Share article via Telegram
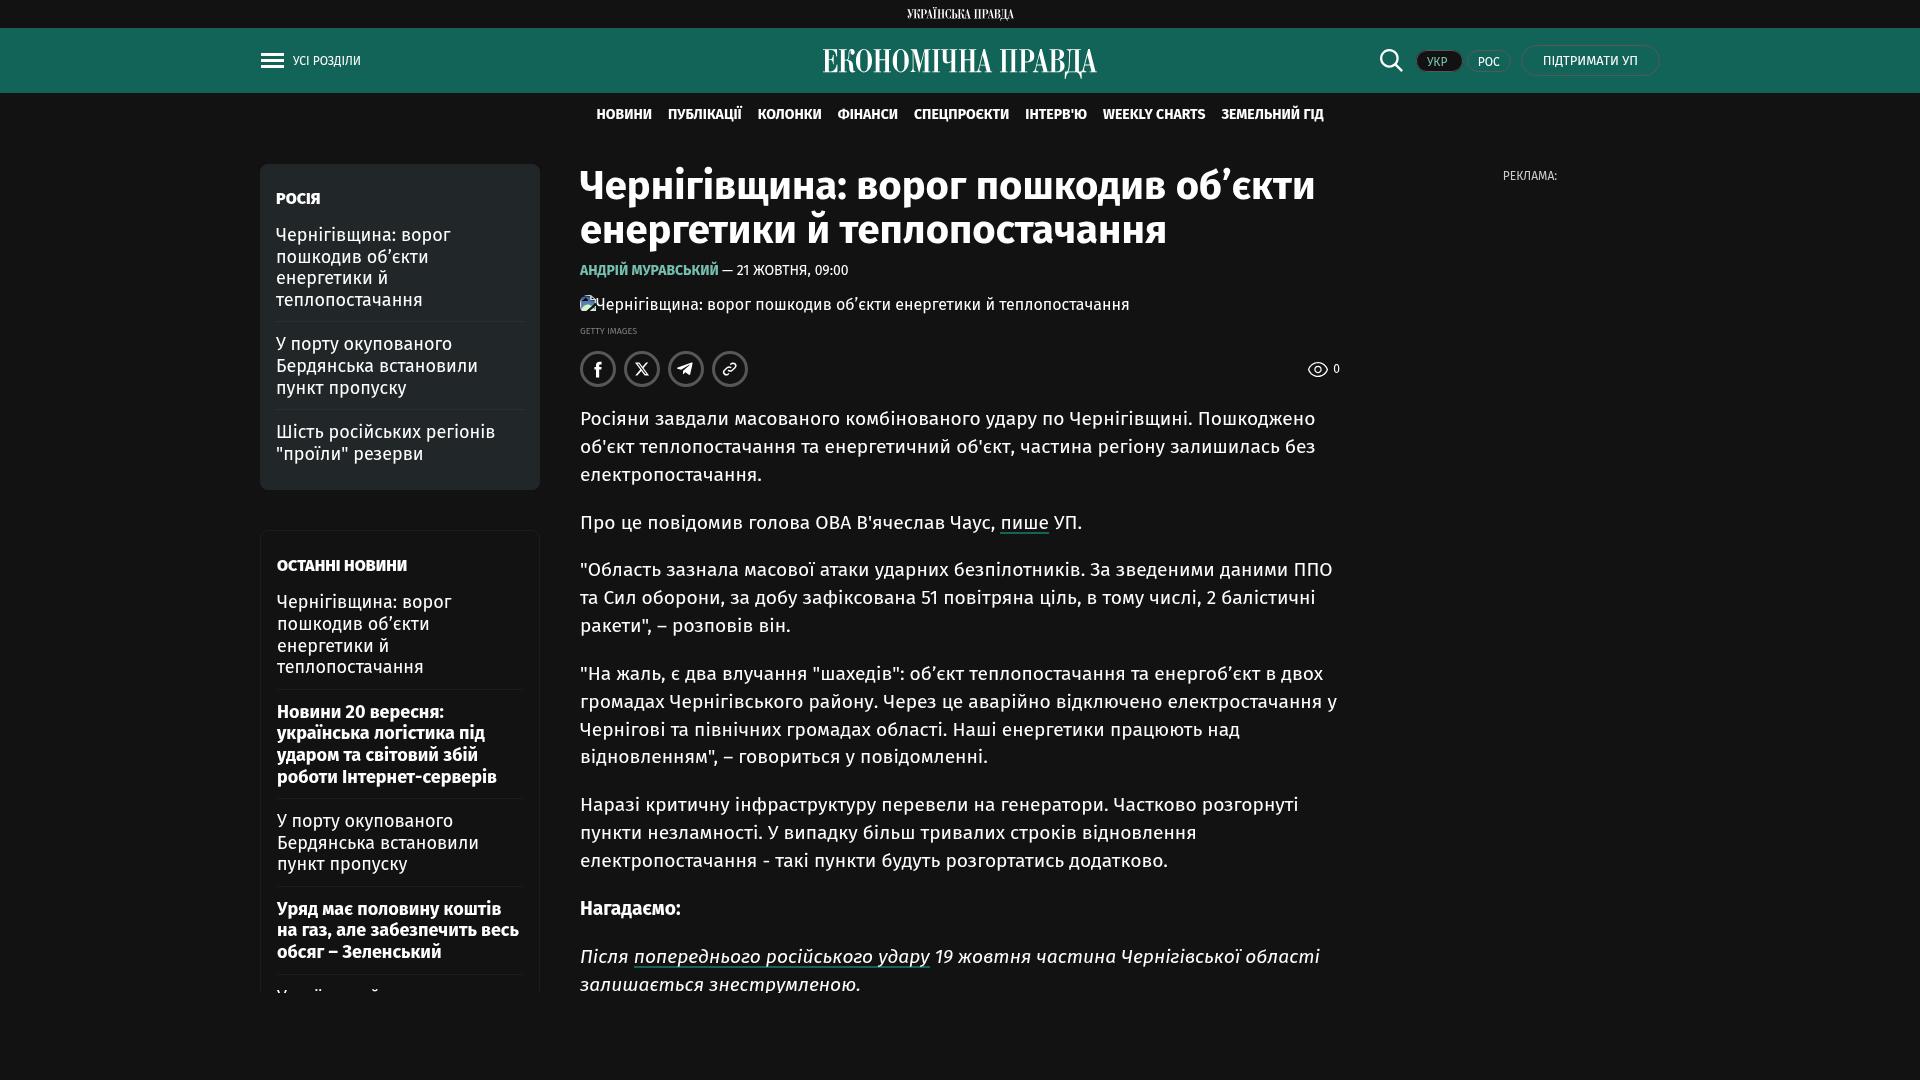The width and height of the screenshot is (1920, 1080). tap(686, 369)
